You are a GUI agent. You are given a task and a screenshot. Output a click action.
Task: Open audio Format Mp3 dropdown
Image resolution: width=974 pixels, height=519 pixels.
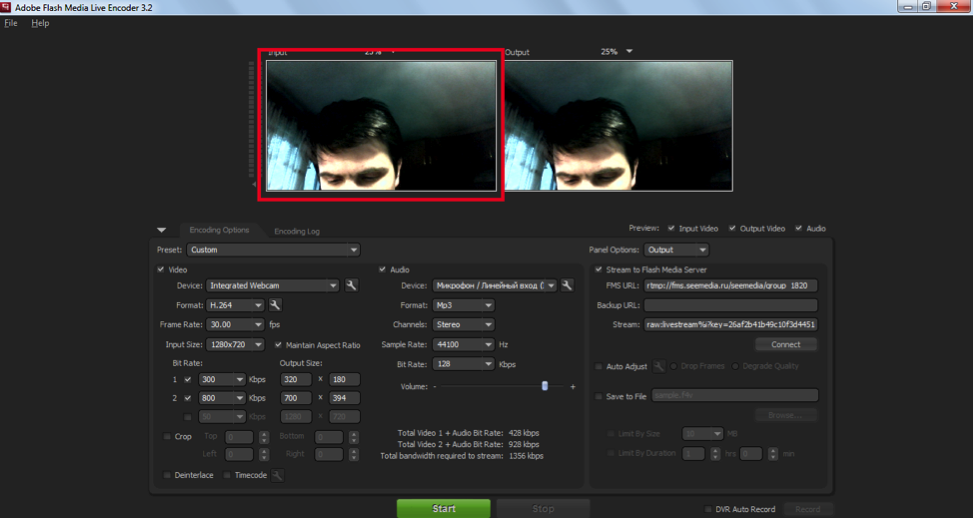[463, 305]
